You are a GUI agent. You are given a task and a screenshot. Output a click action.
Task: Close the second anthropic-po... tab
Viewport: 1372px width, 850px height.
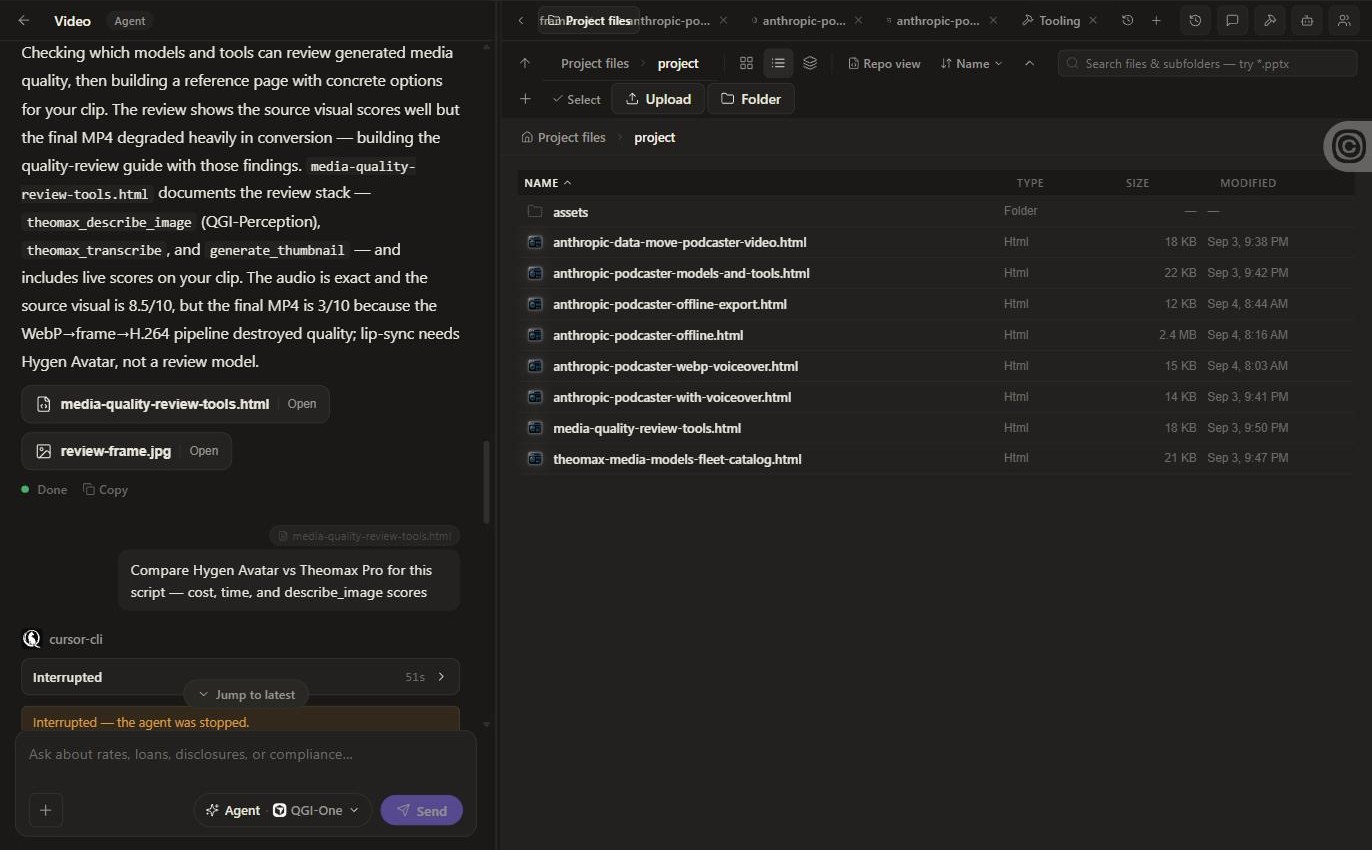point(858,21)
